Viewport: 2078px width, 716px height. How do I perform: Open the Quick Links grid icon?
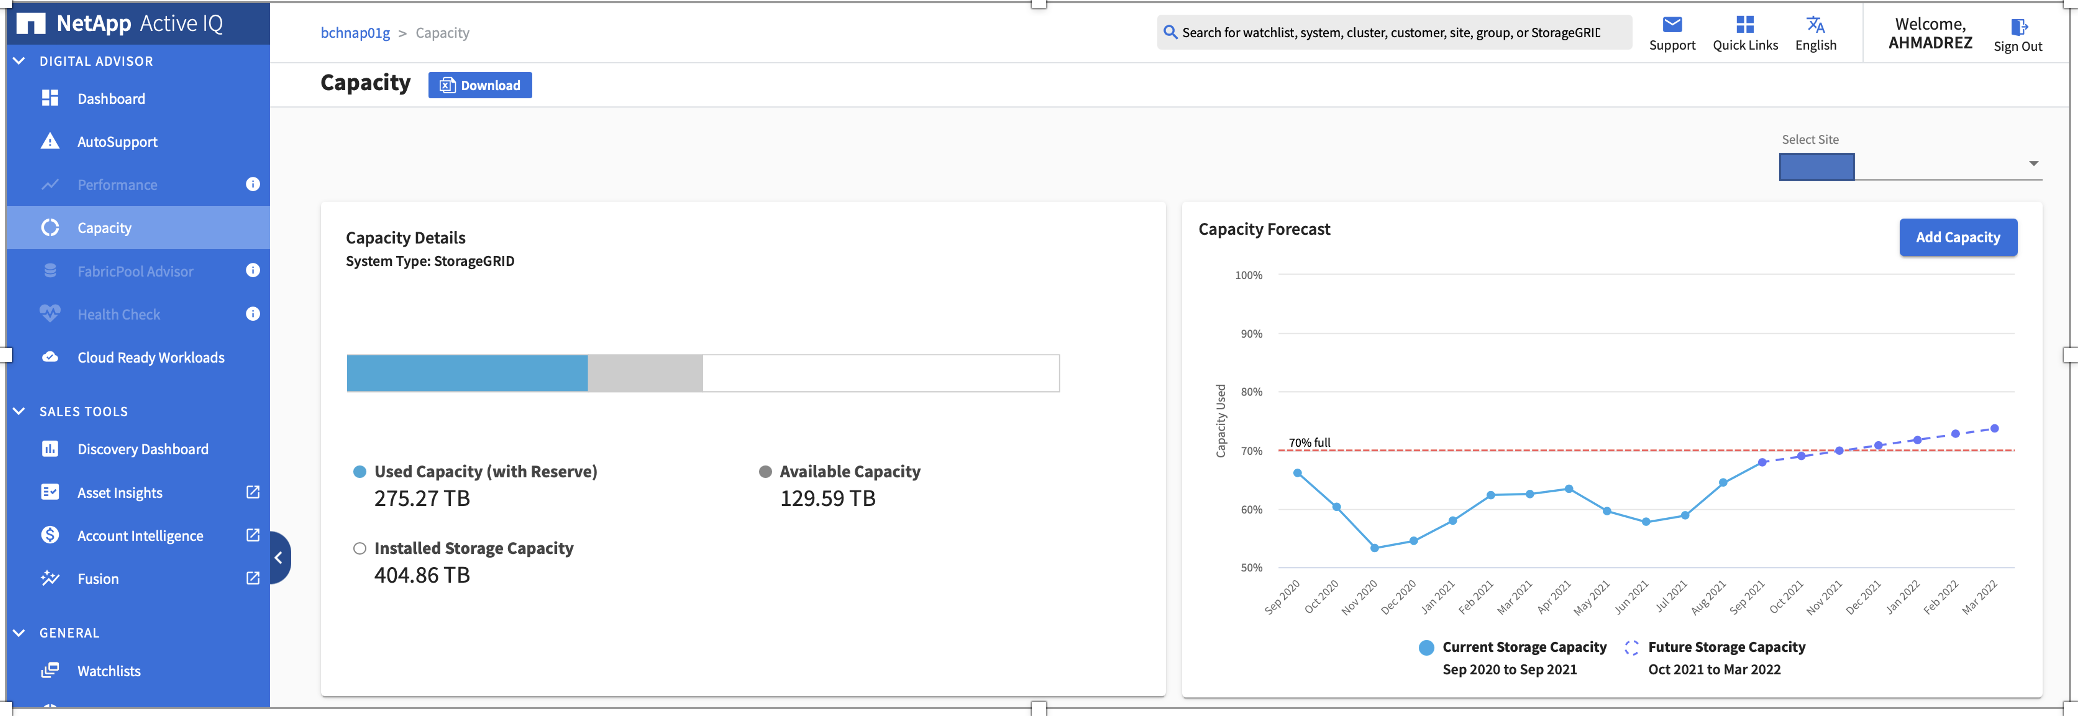pyautogui.click(x=1745, y=25)
